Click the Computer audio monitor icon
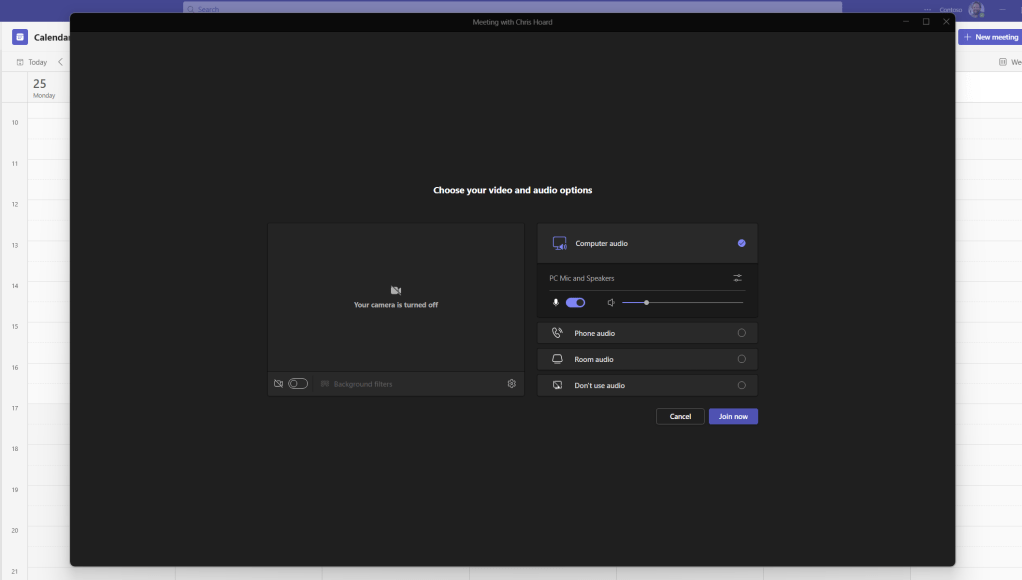The width and height of the screenshot is (1022, 580). (559, 243)
